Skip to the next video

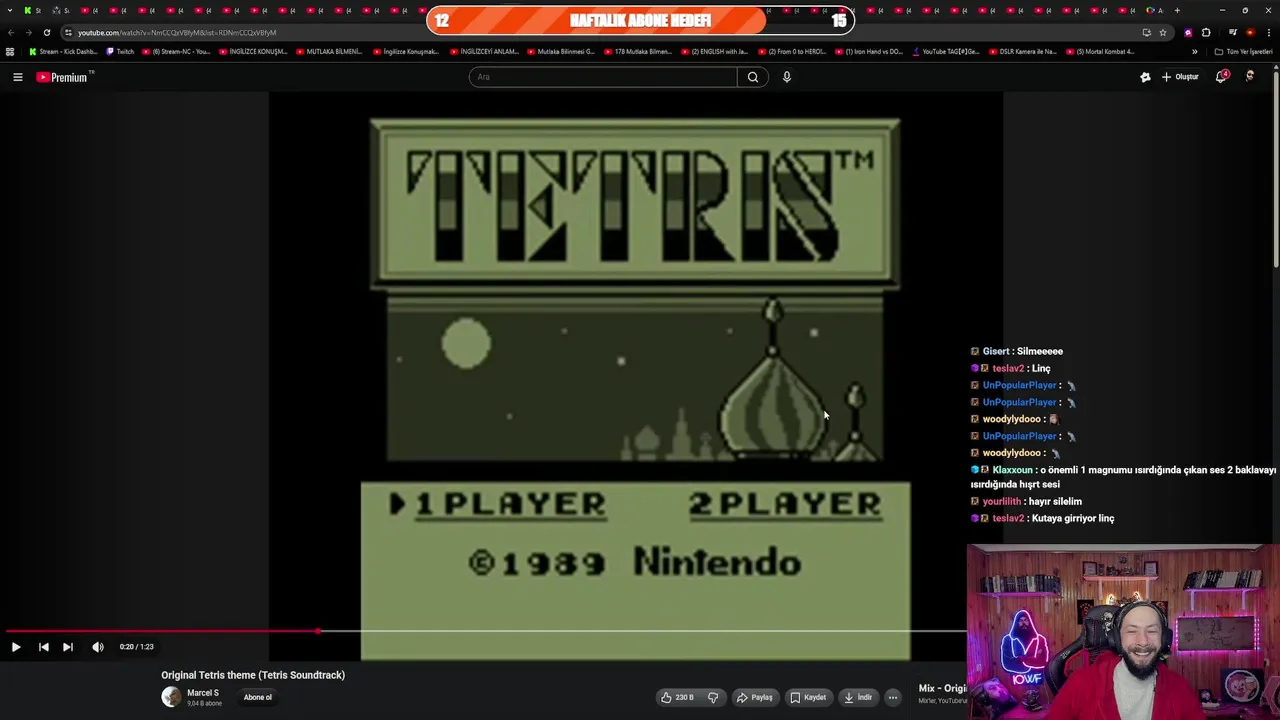pos(68,647)
